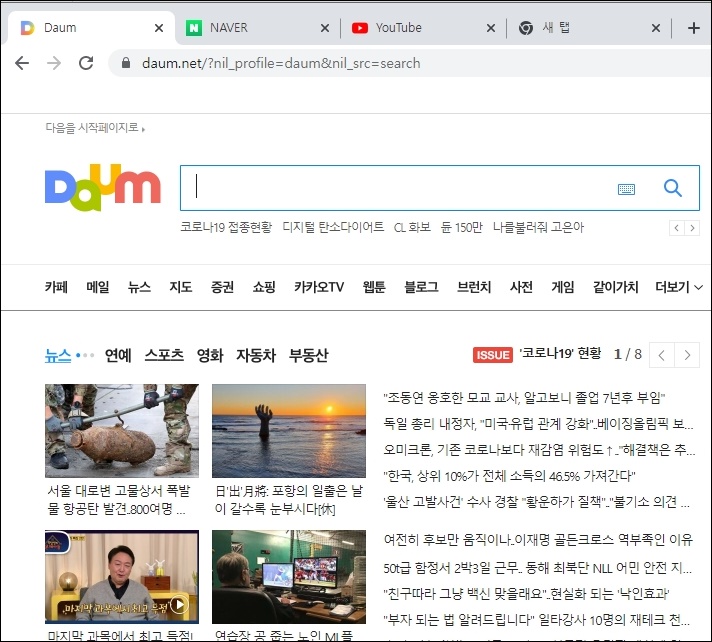The height and width of the screenshot is (642, 712).
Task: Go to next news page arrow
Action: (687, 355)
